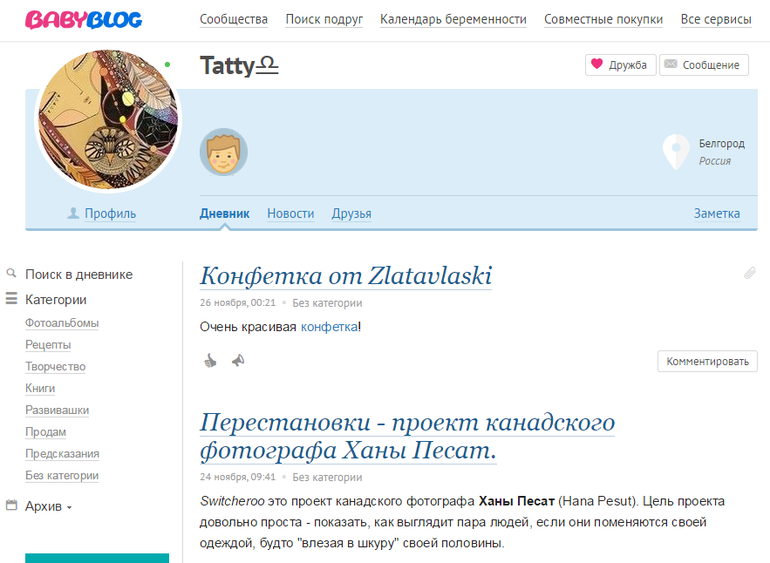Open Рецепты category
This screenshot has width=770, height=563.
pyautogui.click(x=48, y=345)
